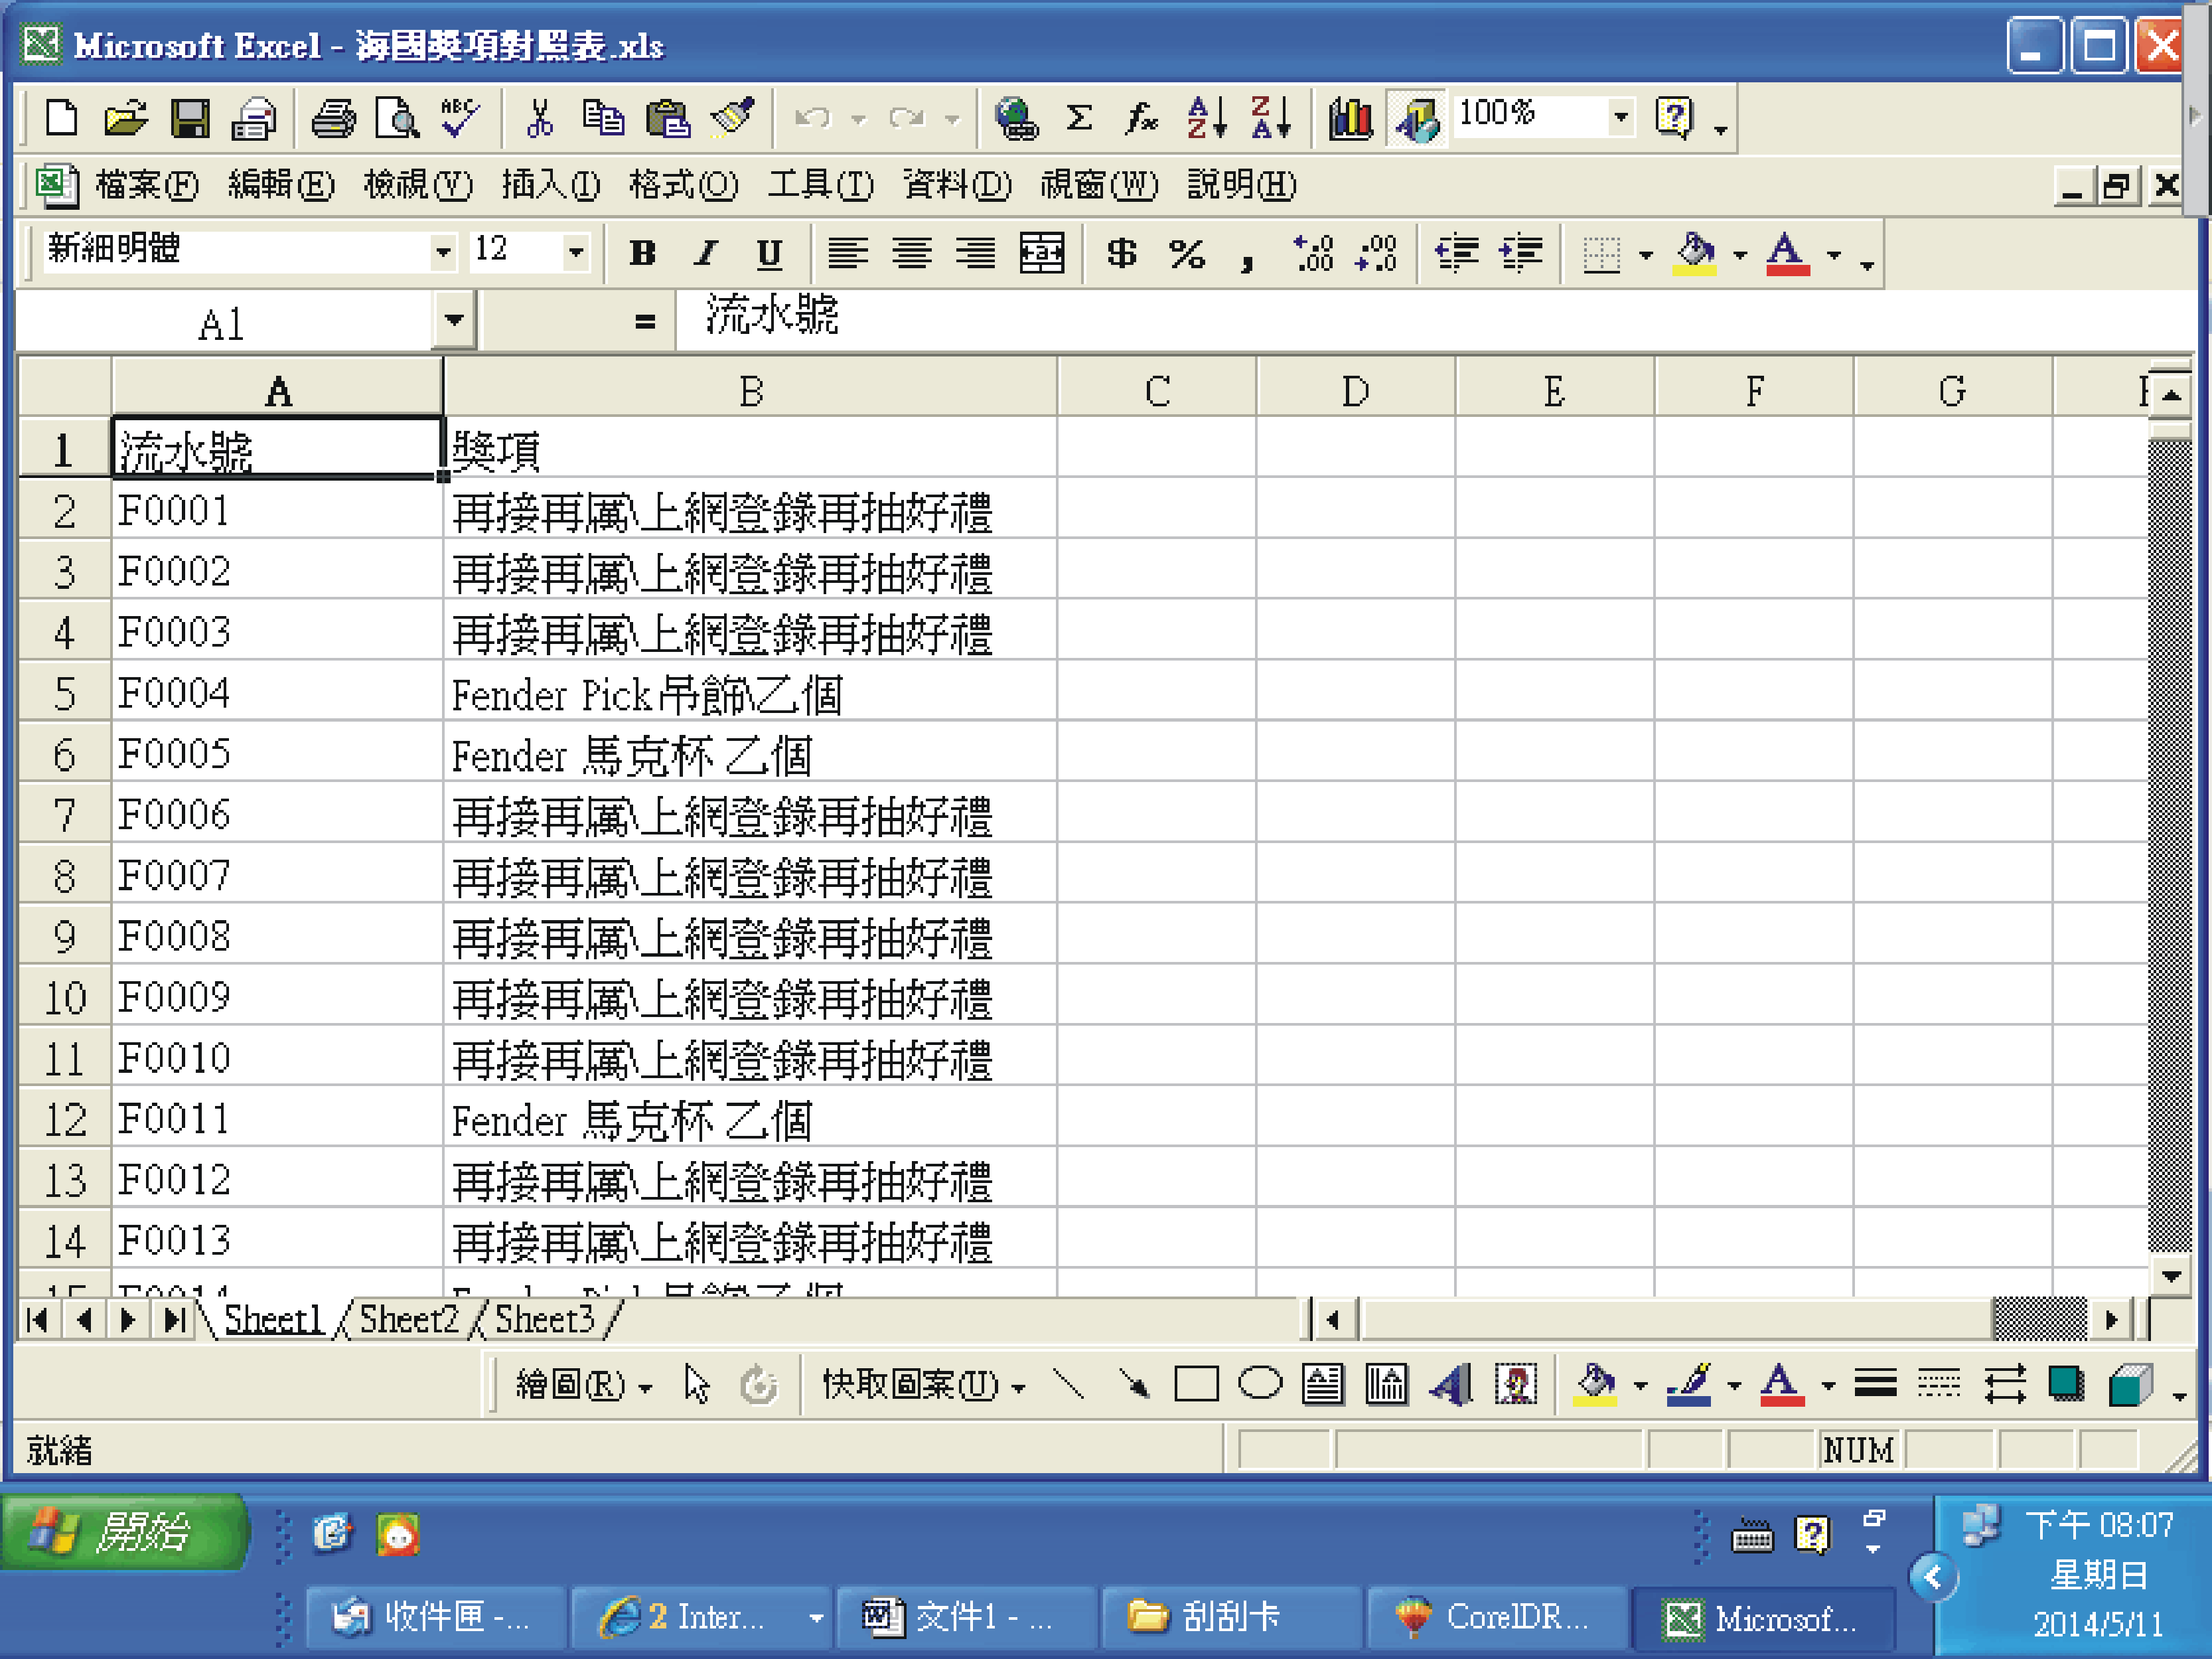This screenshot has height=1659, width=2212.
Task: Click the formula bar showing 流水號
Action: tap(1435, 320)
